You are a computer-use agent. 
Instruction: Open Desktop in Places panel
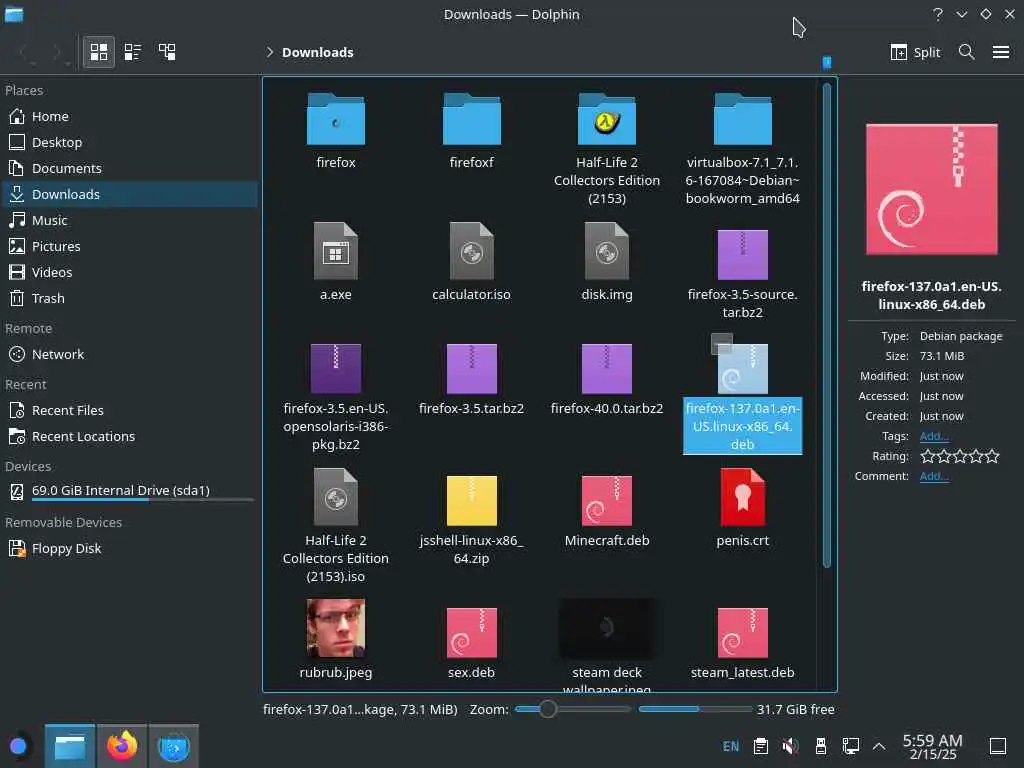tap(129, 142)
